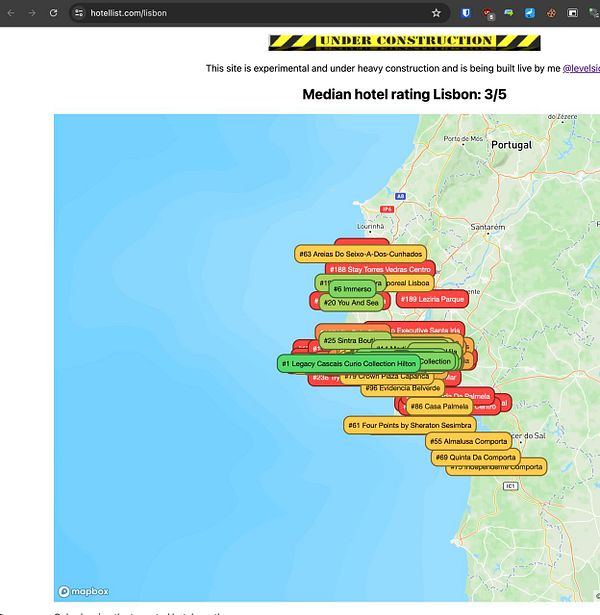Screen dimensions: 600x615
Task: Select the #20 You And Sea marker
Action: pos(351,303)
